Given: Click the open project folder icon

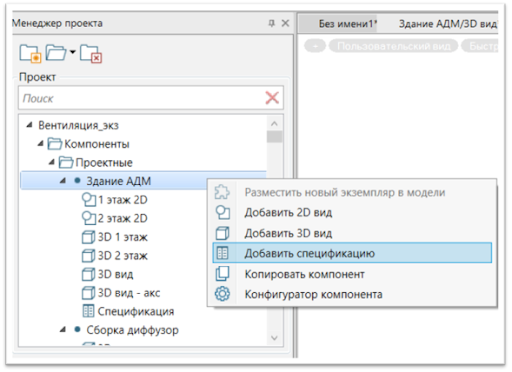Looking at the screenshot, I should (56, 53).
